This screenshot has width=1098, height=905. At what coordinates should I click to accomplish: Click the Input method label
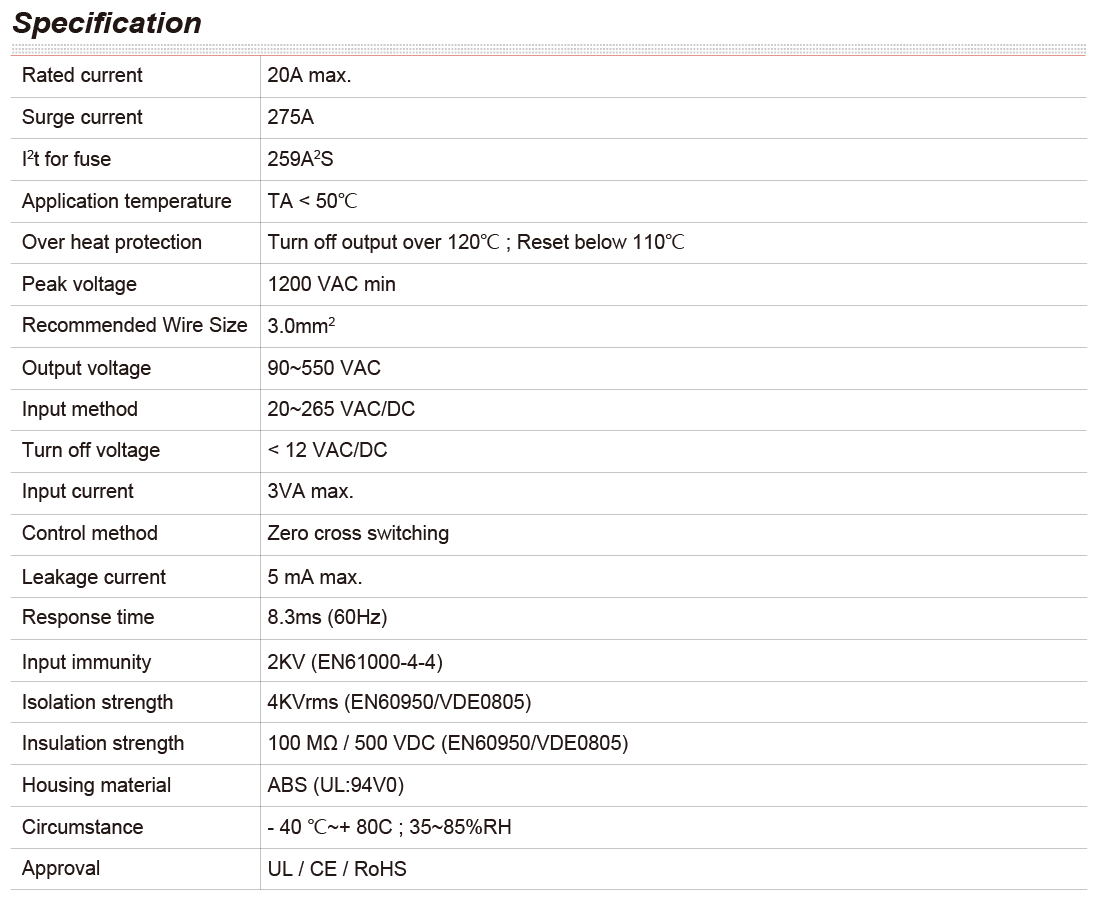pyautogui.click(x=79, y=409)
